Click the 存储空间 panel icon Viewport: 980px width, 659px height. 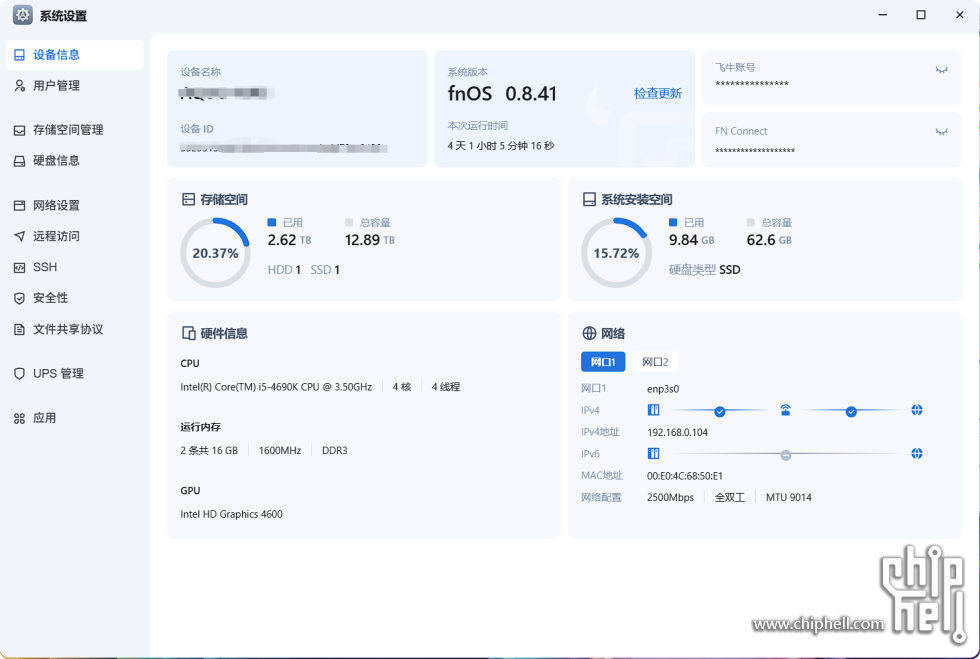click(188, 199)
